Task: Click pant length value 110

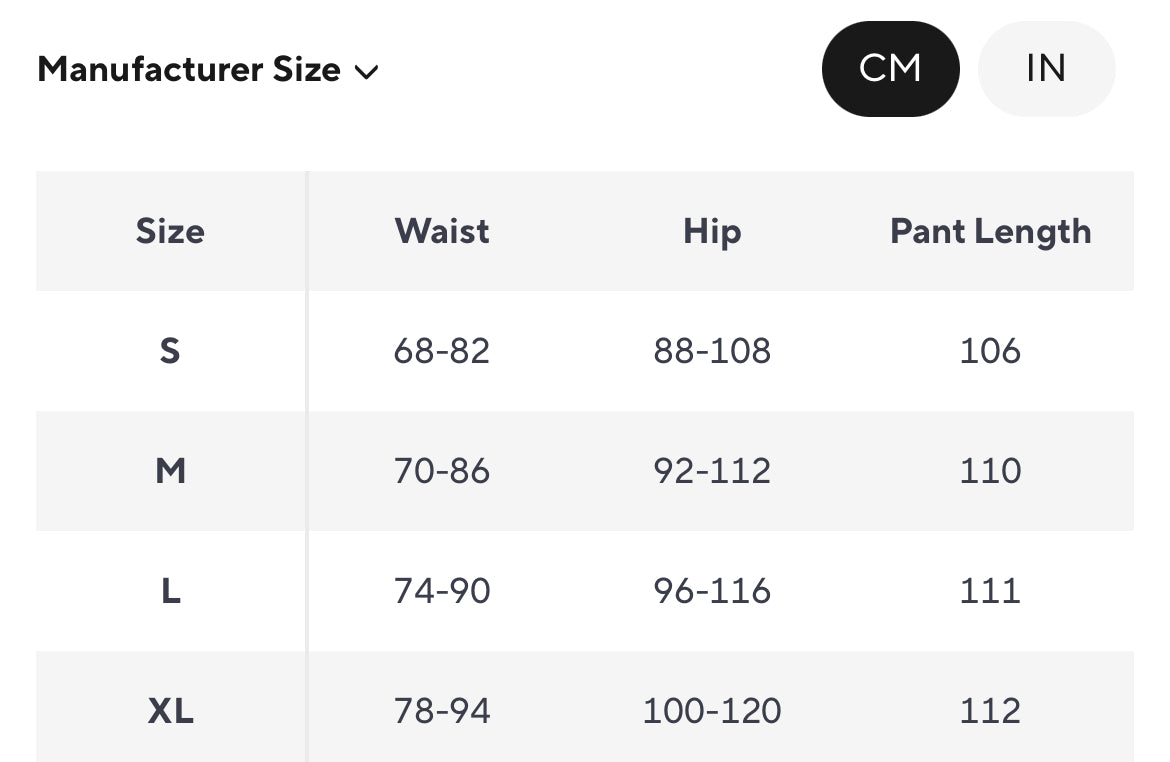Action: coord(990,471)
